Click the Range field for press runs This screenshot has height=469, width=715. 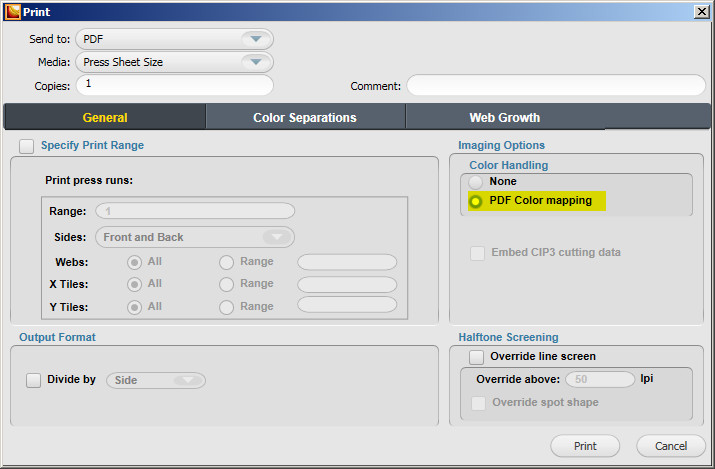[x=195, y=211]
